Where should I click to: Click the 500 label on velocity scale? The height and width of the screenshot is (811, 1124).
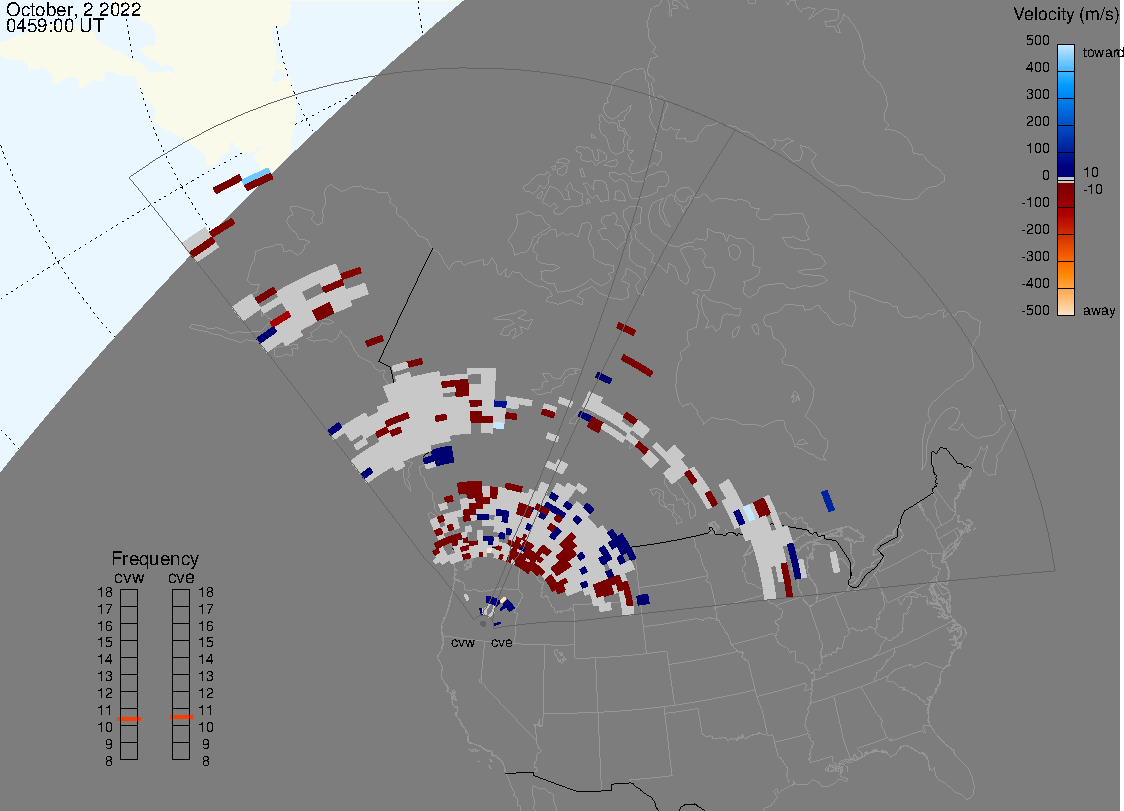[x=1037, y=40]
